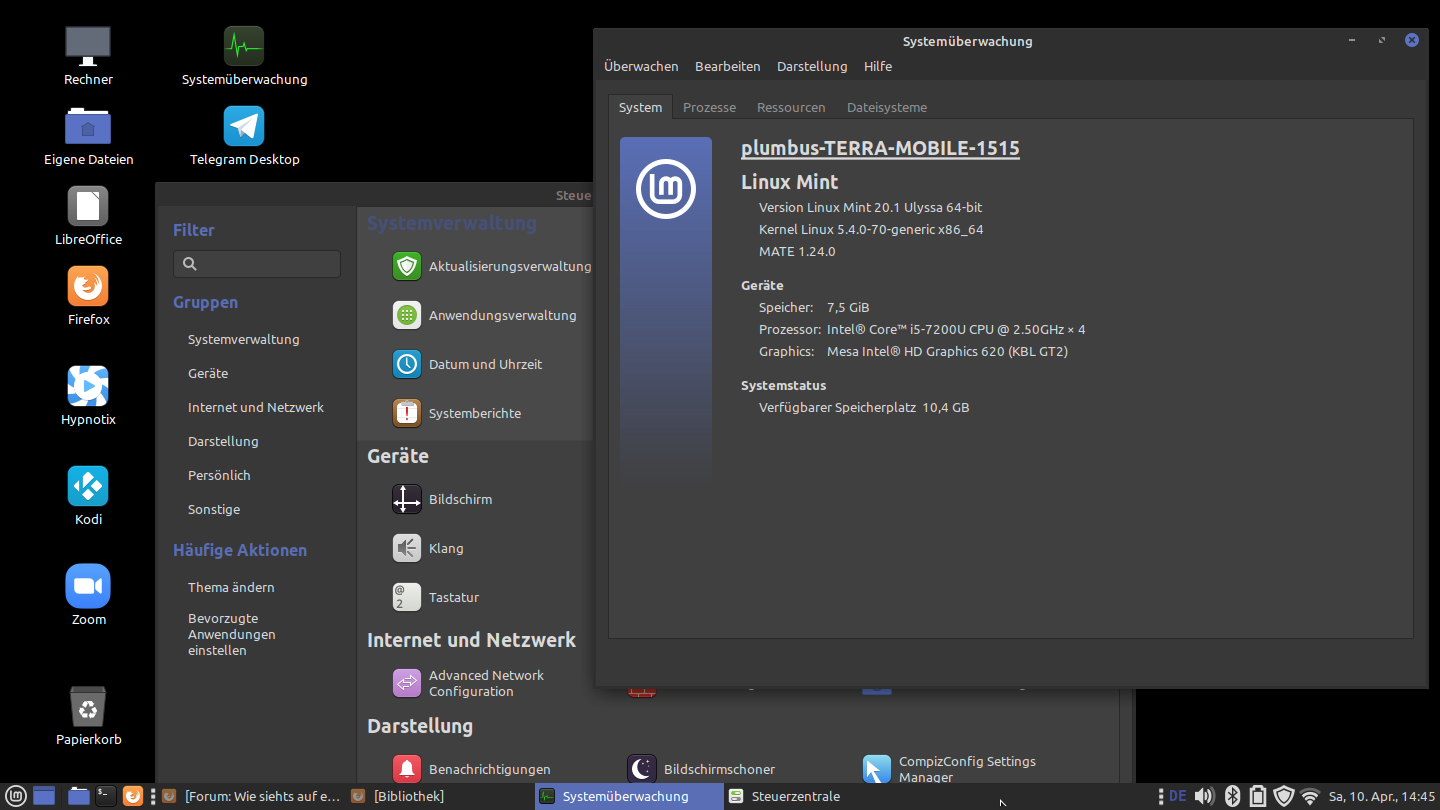Select the System tab

click(640, 107)
